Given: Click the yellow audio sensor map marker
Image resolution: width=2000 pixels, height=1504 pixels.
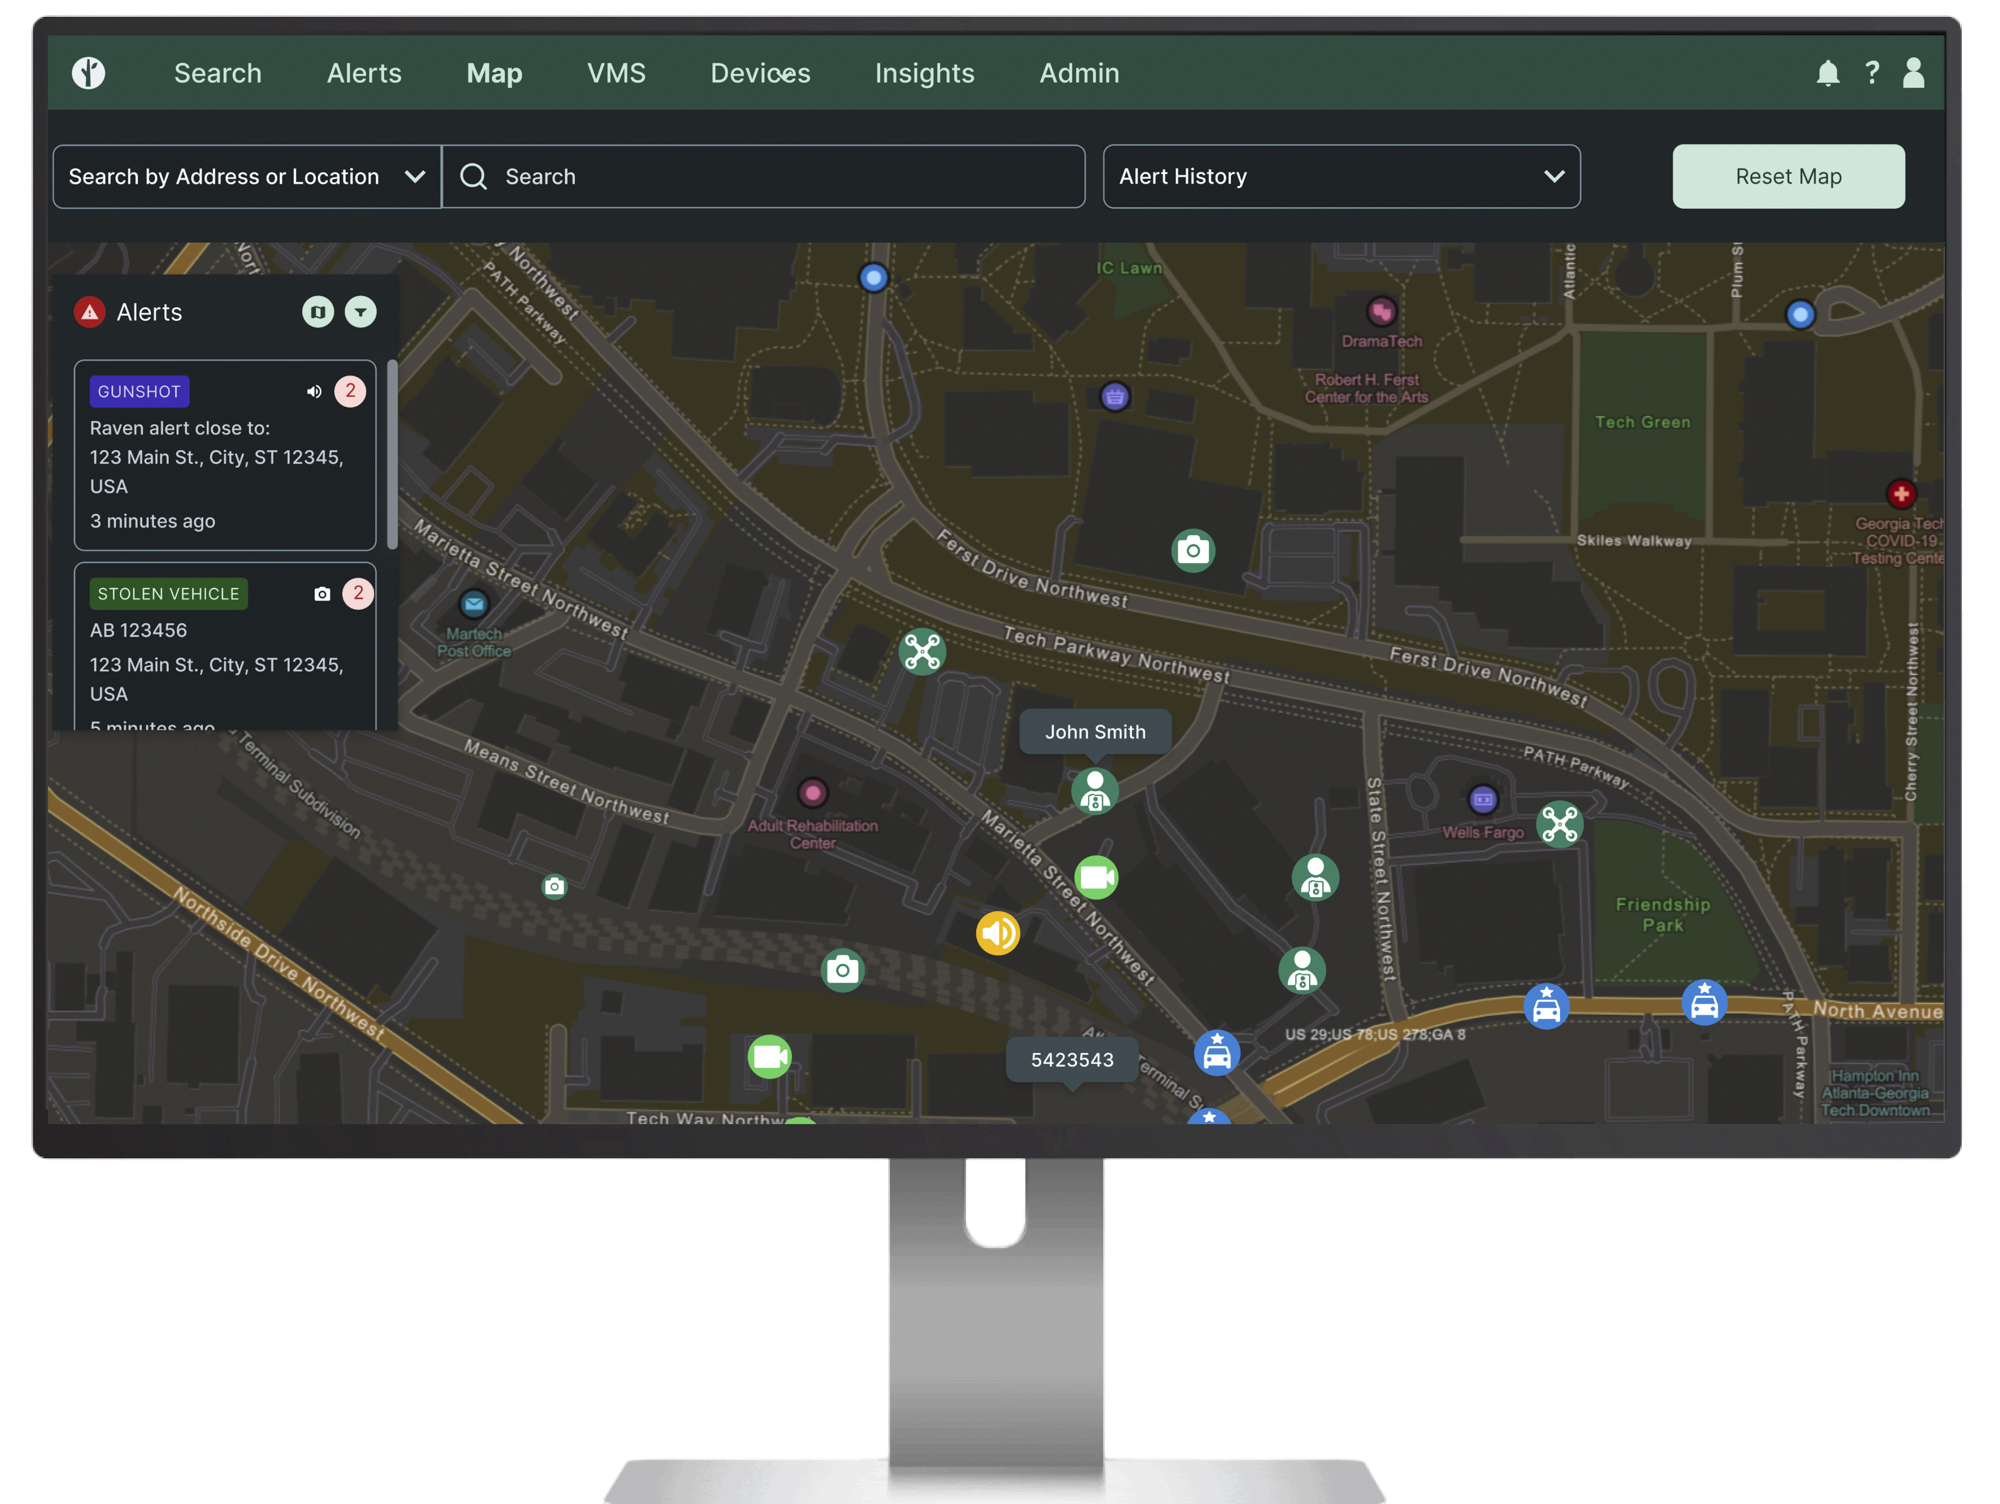Looking at the screenshot, I should coord(997,933).
